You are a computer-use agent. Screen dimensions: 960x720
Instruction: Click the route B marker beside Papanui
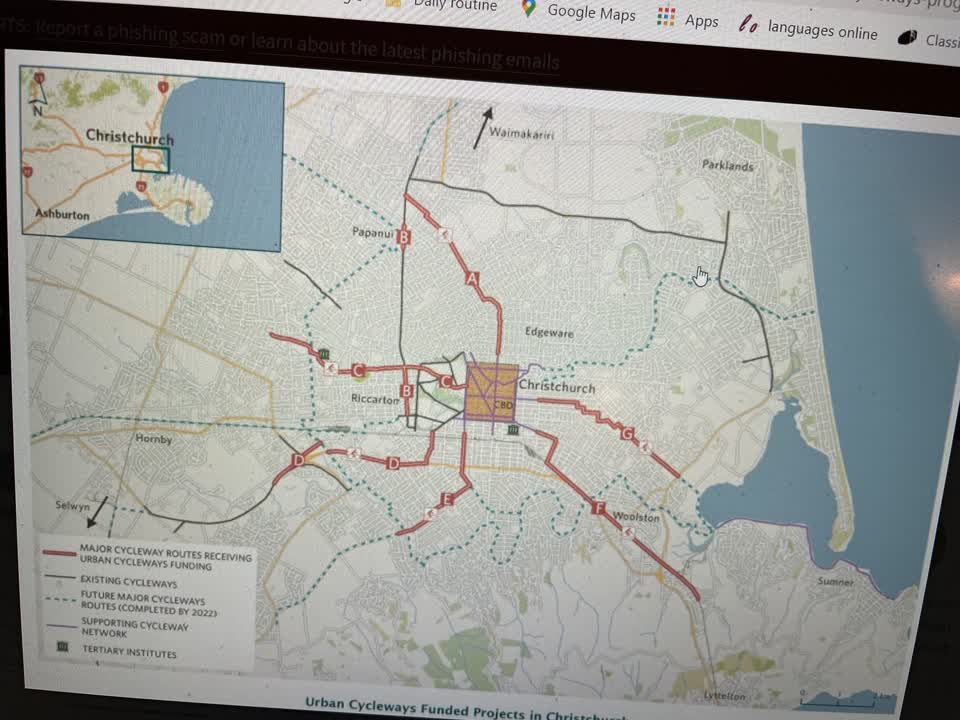[403, 236]
